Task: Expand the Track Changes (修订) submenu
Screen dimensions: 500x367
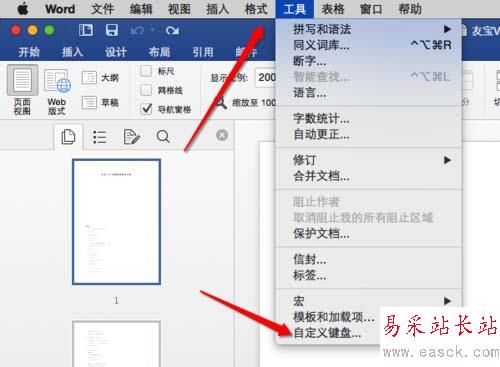Action: coord(368,160)
